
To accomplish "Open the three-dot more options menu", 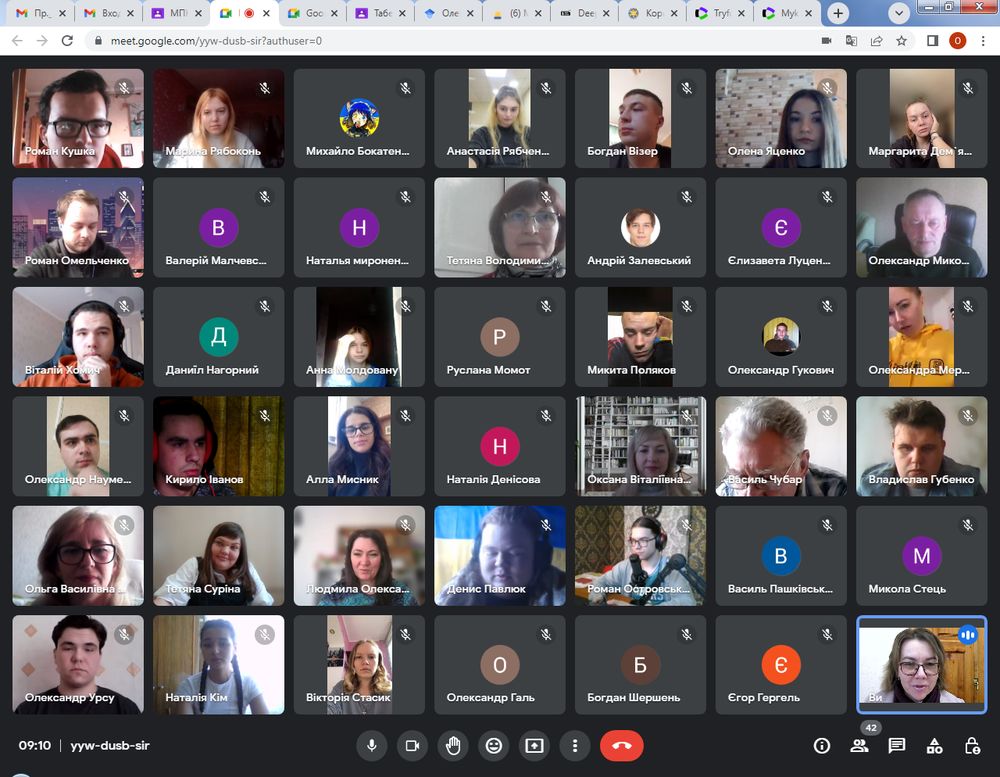I will pyautogui.click(x=574, y=745).
